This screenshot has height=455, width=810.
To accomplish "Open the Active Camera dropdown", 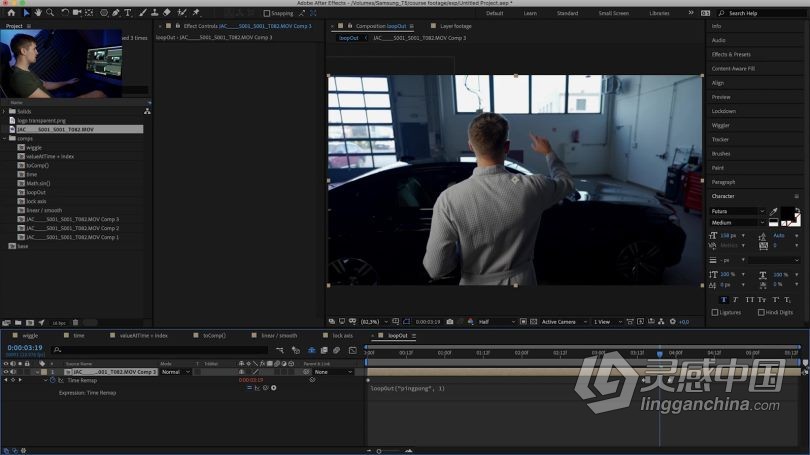I will (564, 322).
